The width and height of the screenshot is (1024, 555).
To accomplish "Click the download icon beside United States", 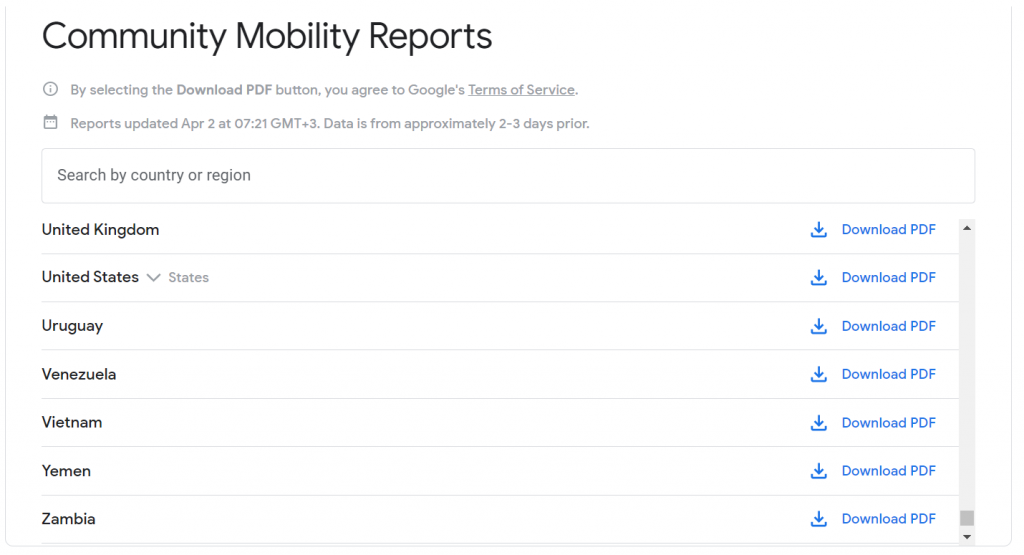I will [818, 278].
